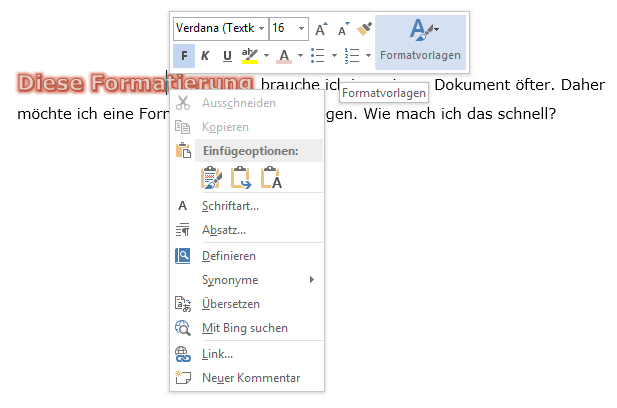Toggle underline with the U button

pyautogui.click(x=227, y=56)
